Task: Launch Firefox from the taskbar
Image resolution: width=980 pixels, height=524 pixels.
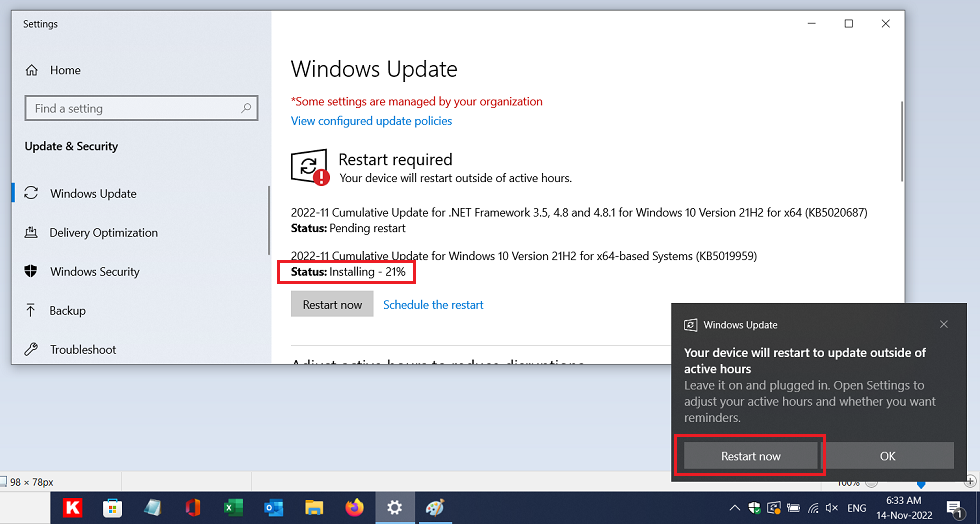Action: coord(354,508)
